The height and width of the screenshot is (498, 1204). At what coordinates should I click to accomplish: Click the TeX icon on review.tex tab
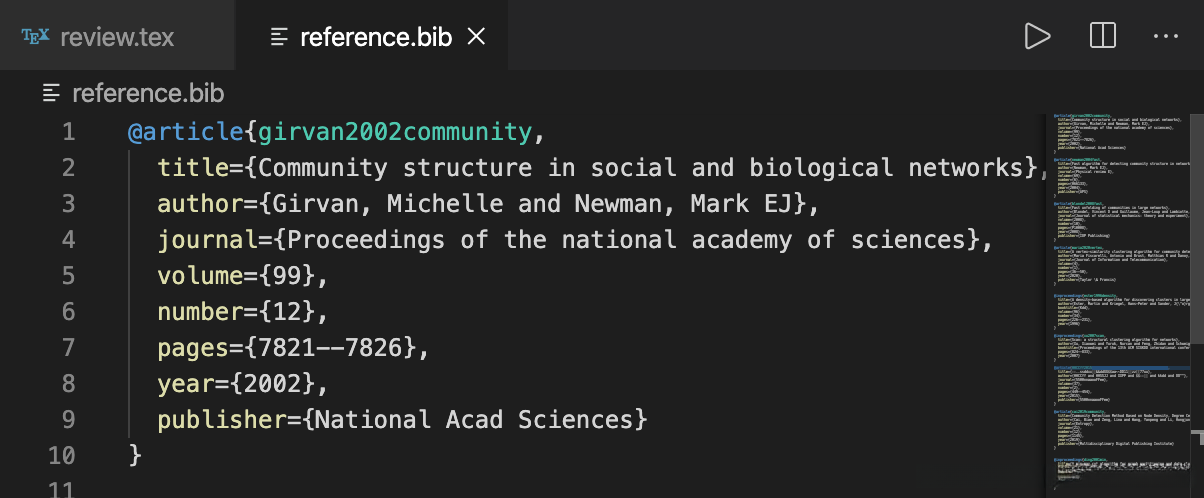point(35,38)
